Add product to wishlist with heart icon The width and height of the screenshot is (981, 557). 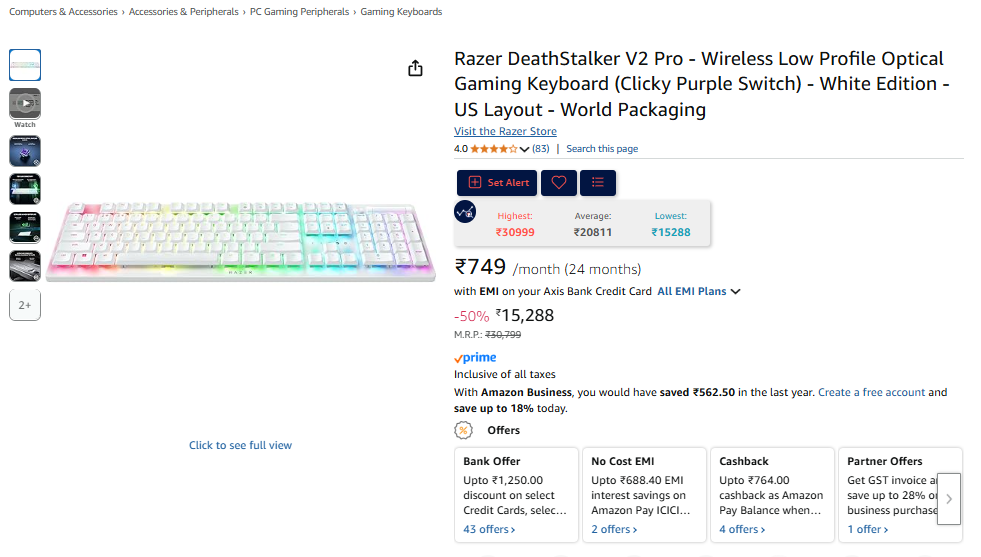pos(559,183)
